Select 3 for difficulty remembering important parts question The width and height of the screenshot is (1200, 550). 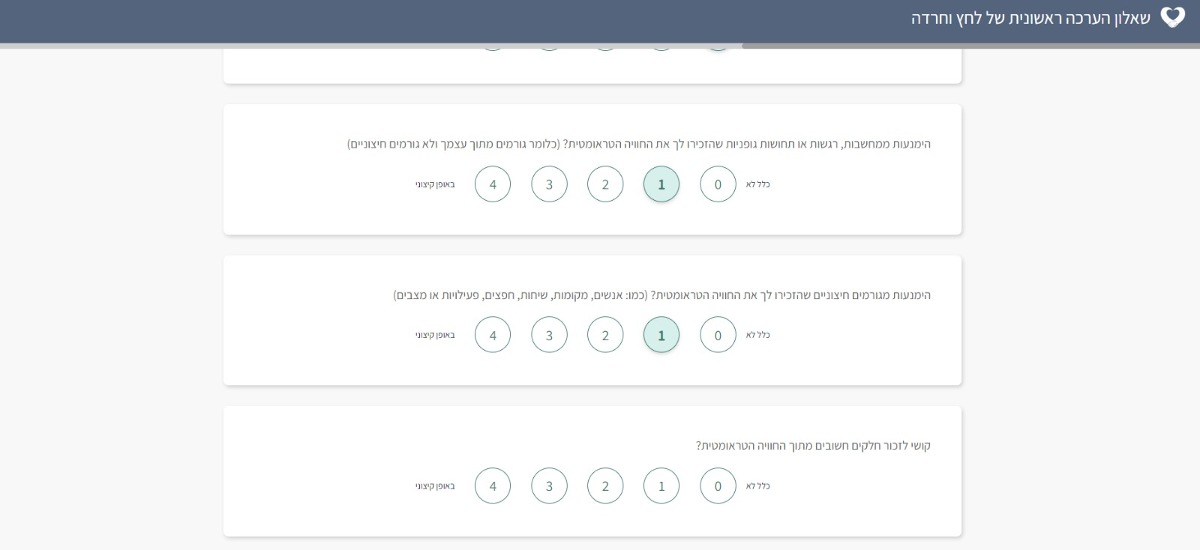click(x=549, y=486)
